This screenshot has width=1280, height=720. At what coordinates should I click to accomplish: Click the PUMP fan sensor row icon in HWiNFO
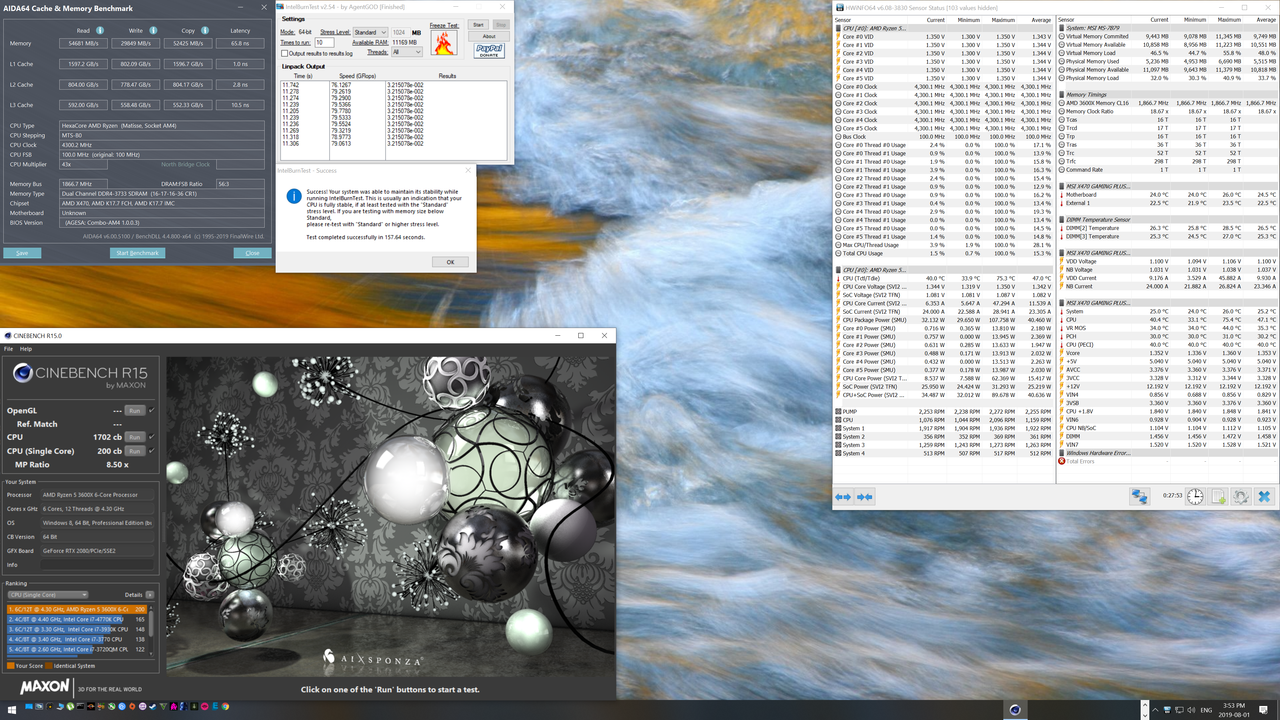tap(838, 411)
